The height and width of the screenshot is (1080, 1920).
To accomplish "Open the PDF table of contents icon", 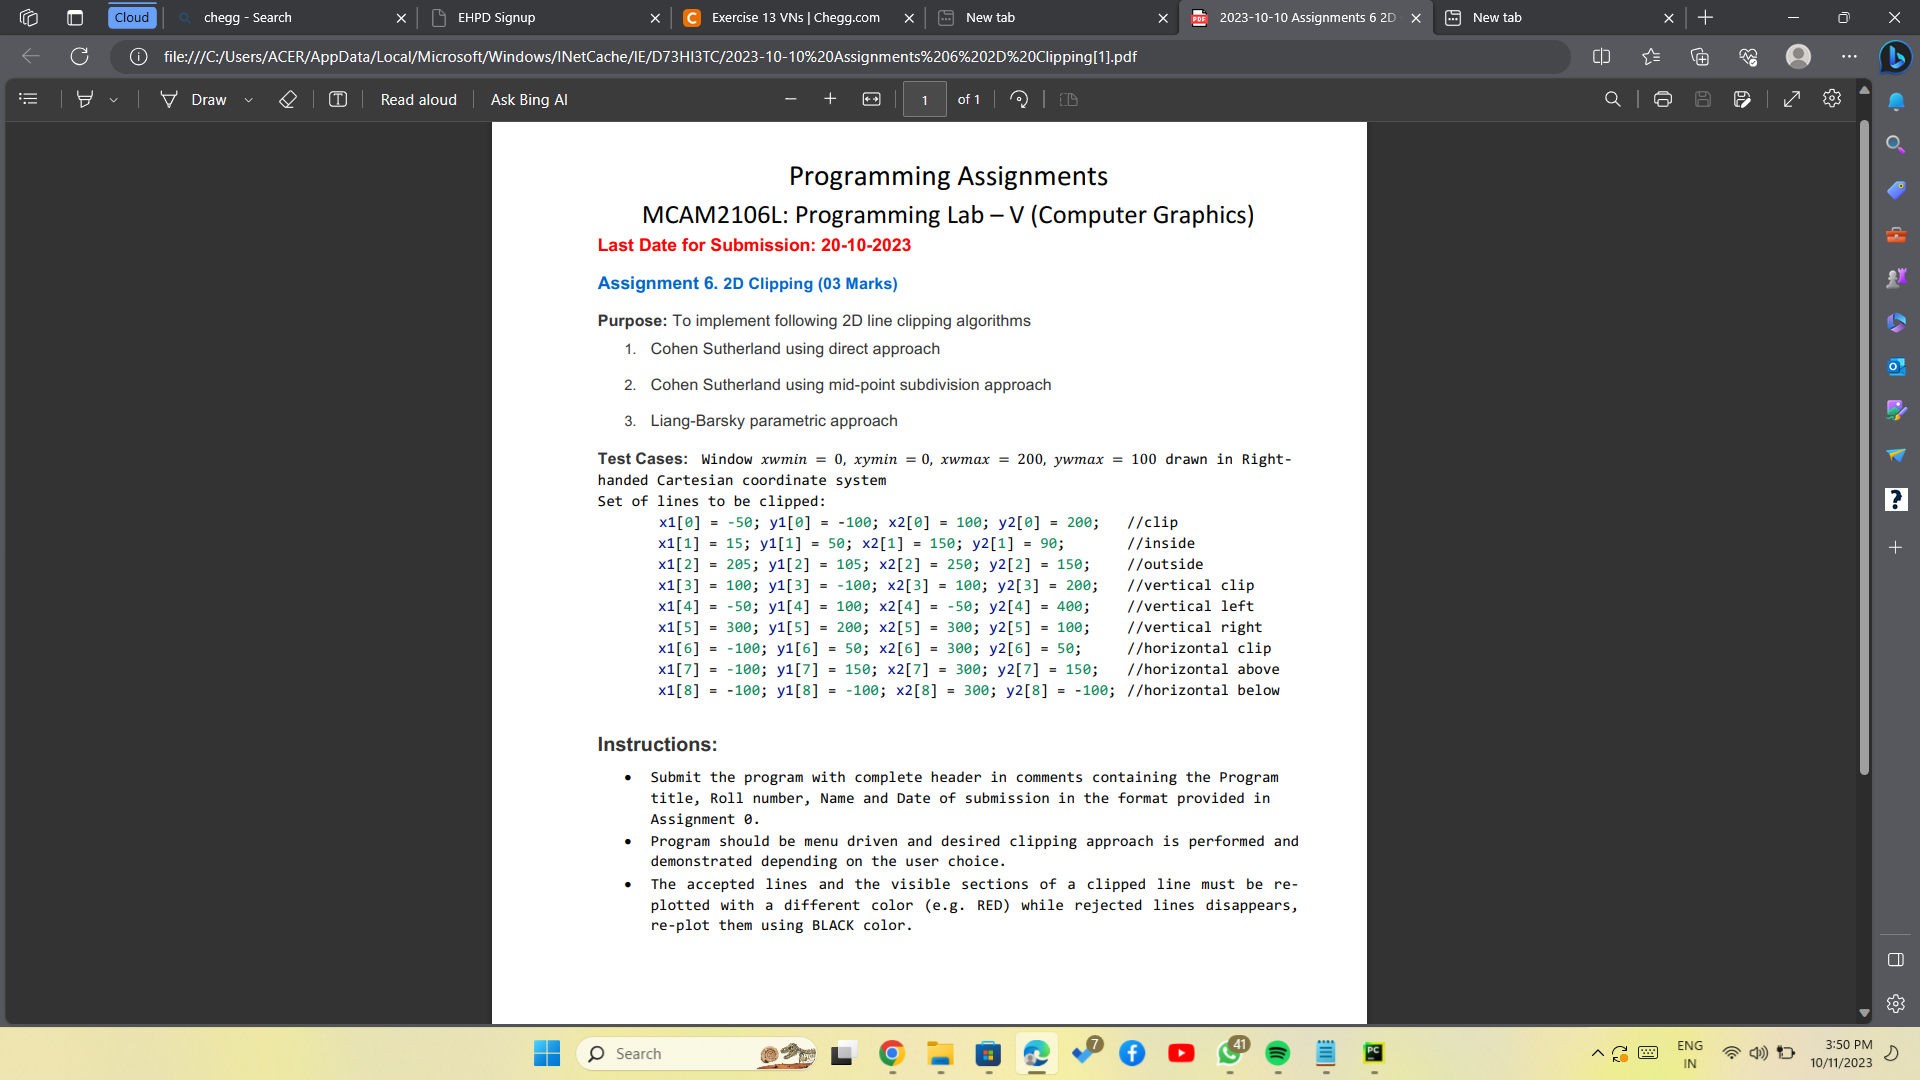I will 28,99.
